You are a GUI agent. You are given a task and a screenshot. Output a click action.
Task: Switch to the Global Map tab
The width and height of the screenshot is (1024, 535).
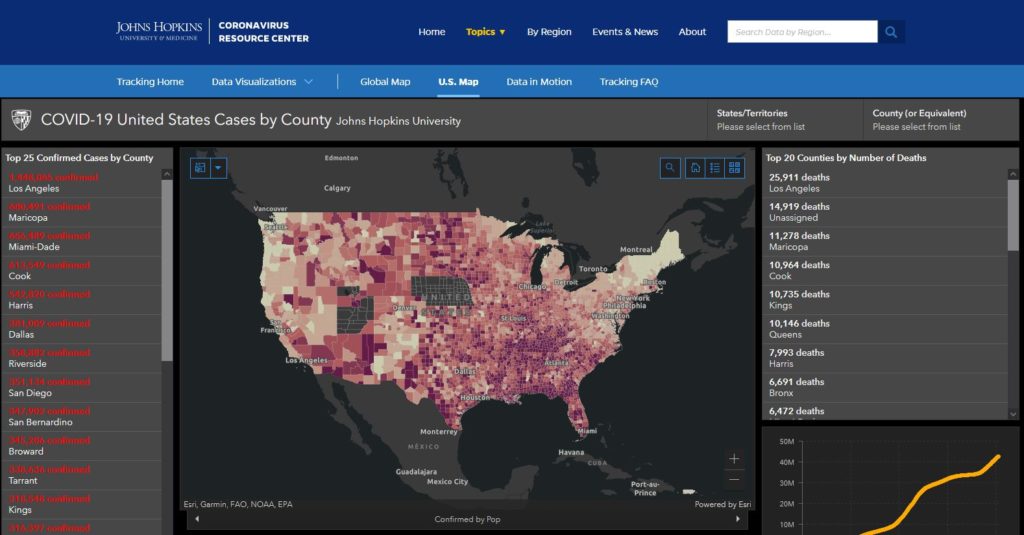pos(385,82)
